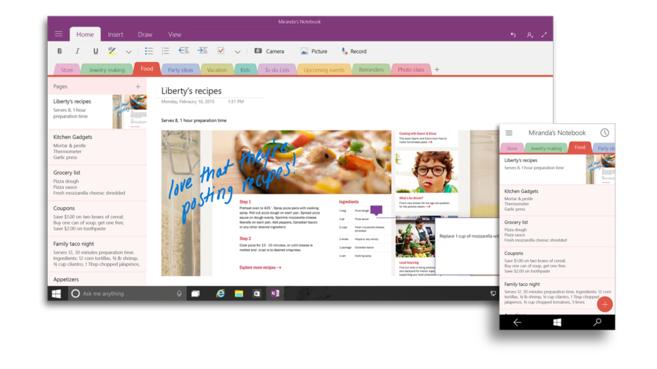
Task: Launch Internet Explorer from taskbar
Action: [x=220, y=294]
